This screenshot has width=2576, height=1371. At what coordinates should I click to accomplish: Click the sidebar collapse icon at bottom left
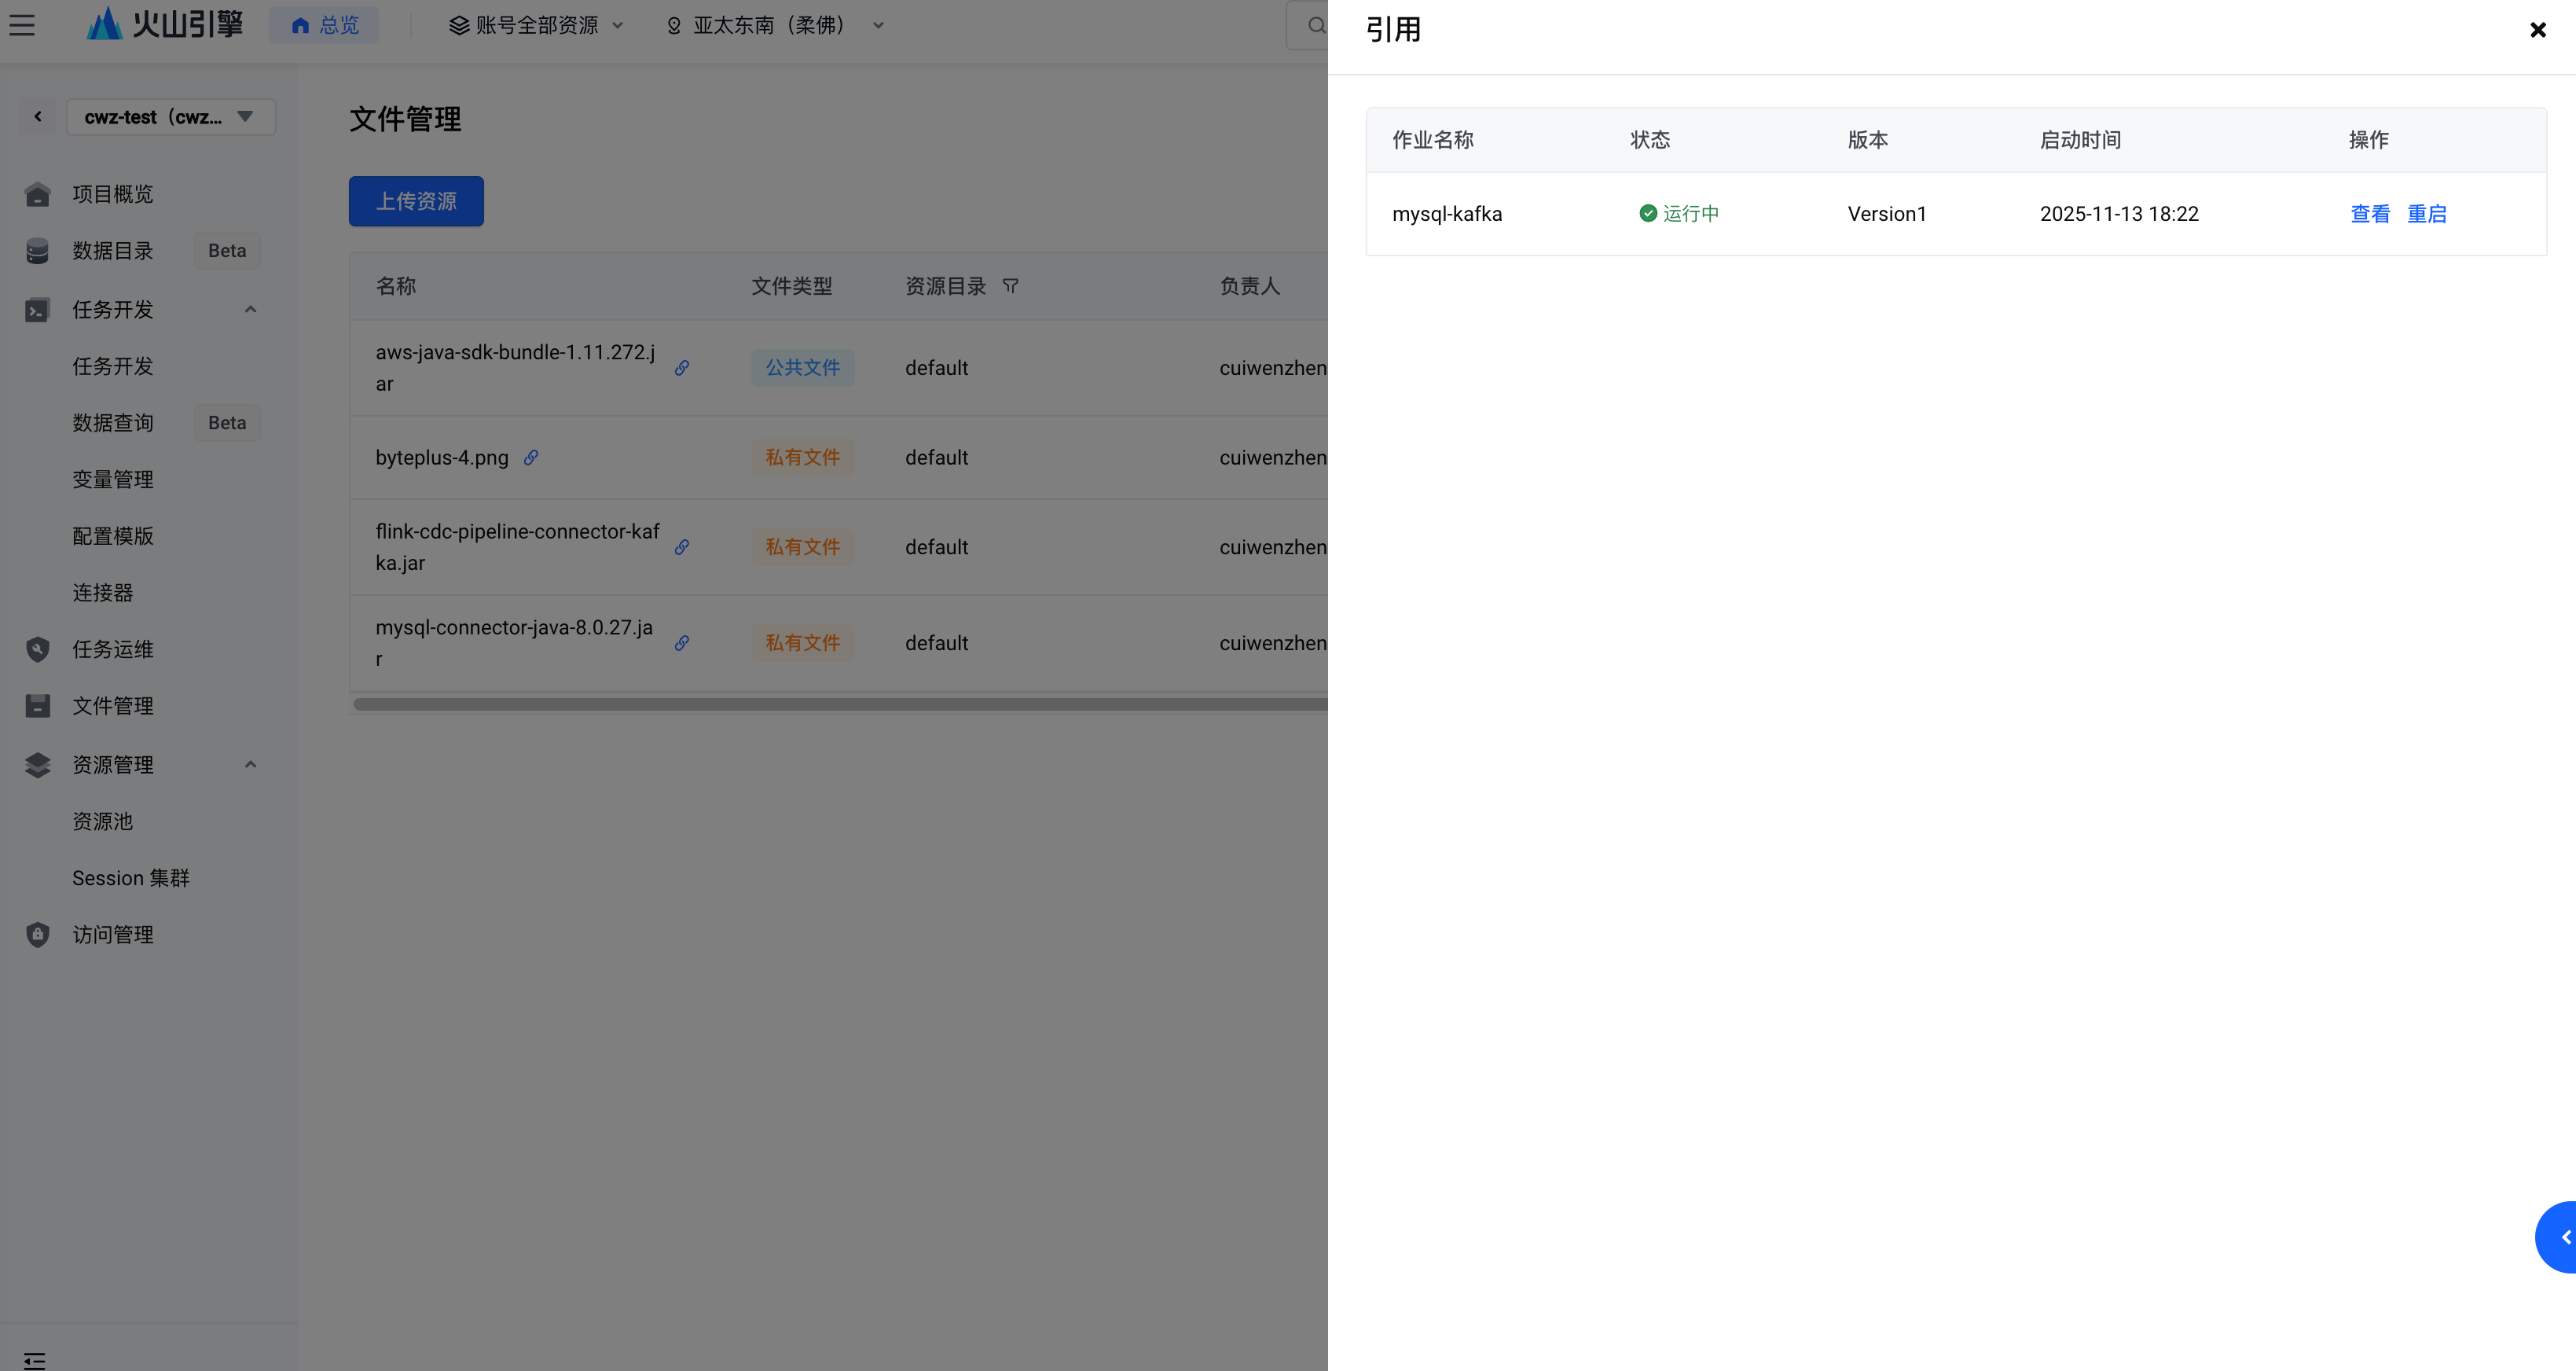click(x=34, y=1359)
